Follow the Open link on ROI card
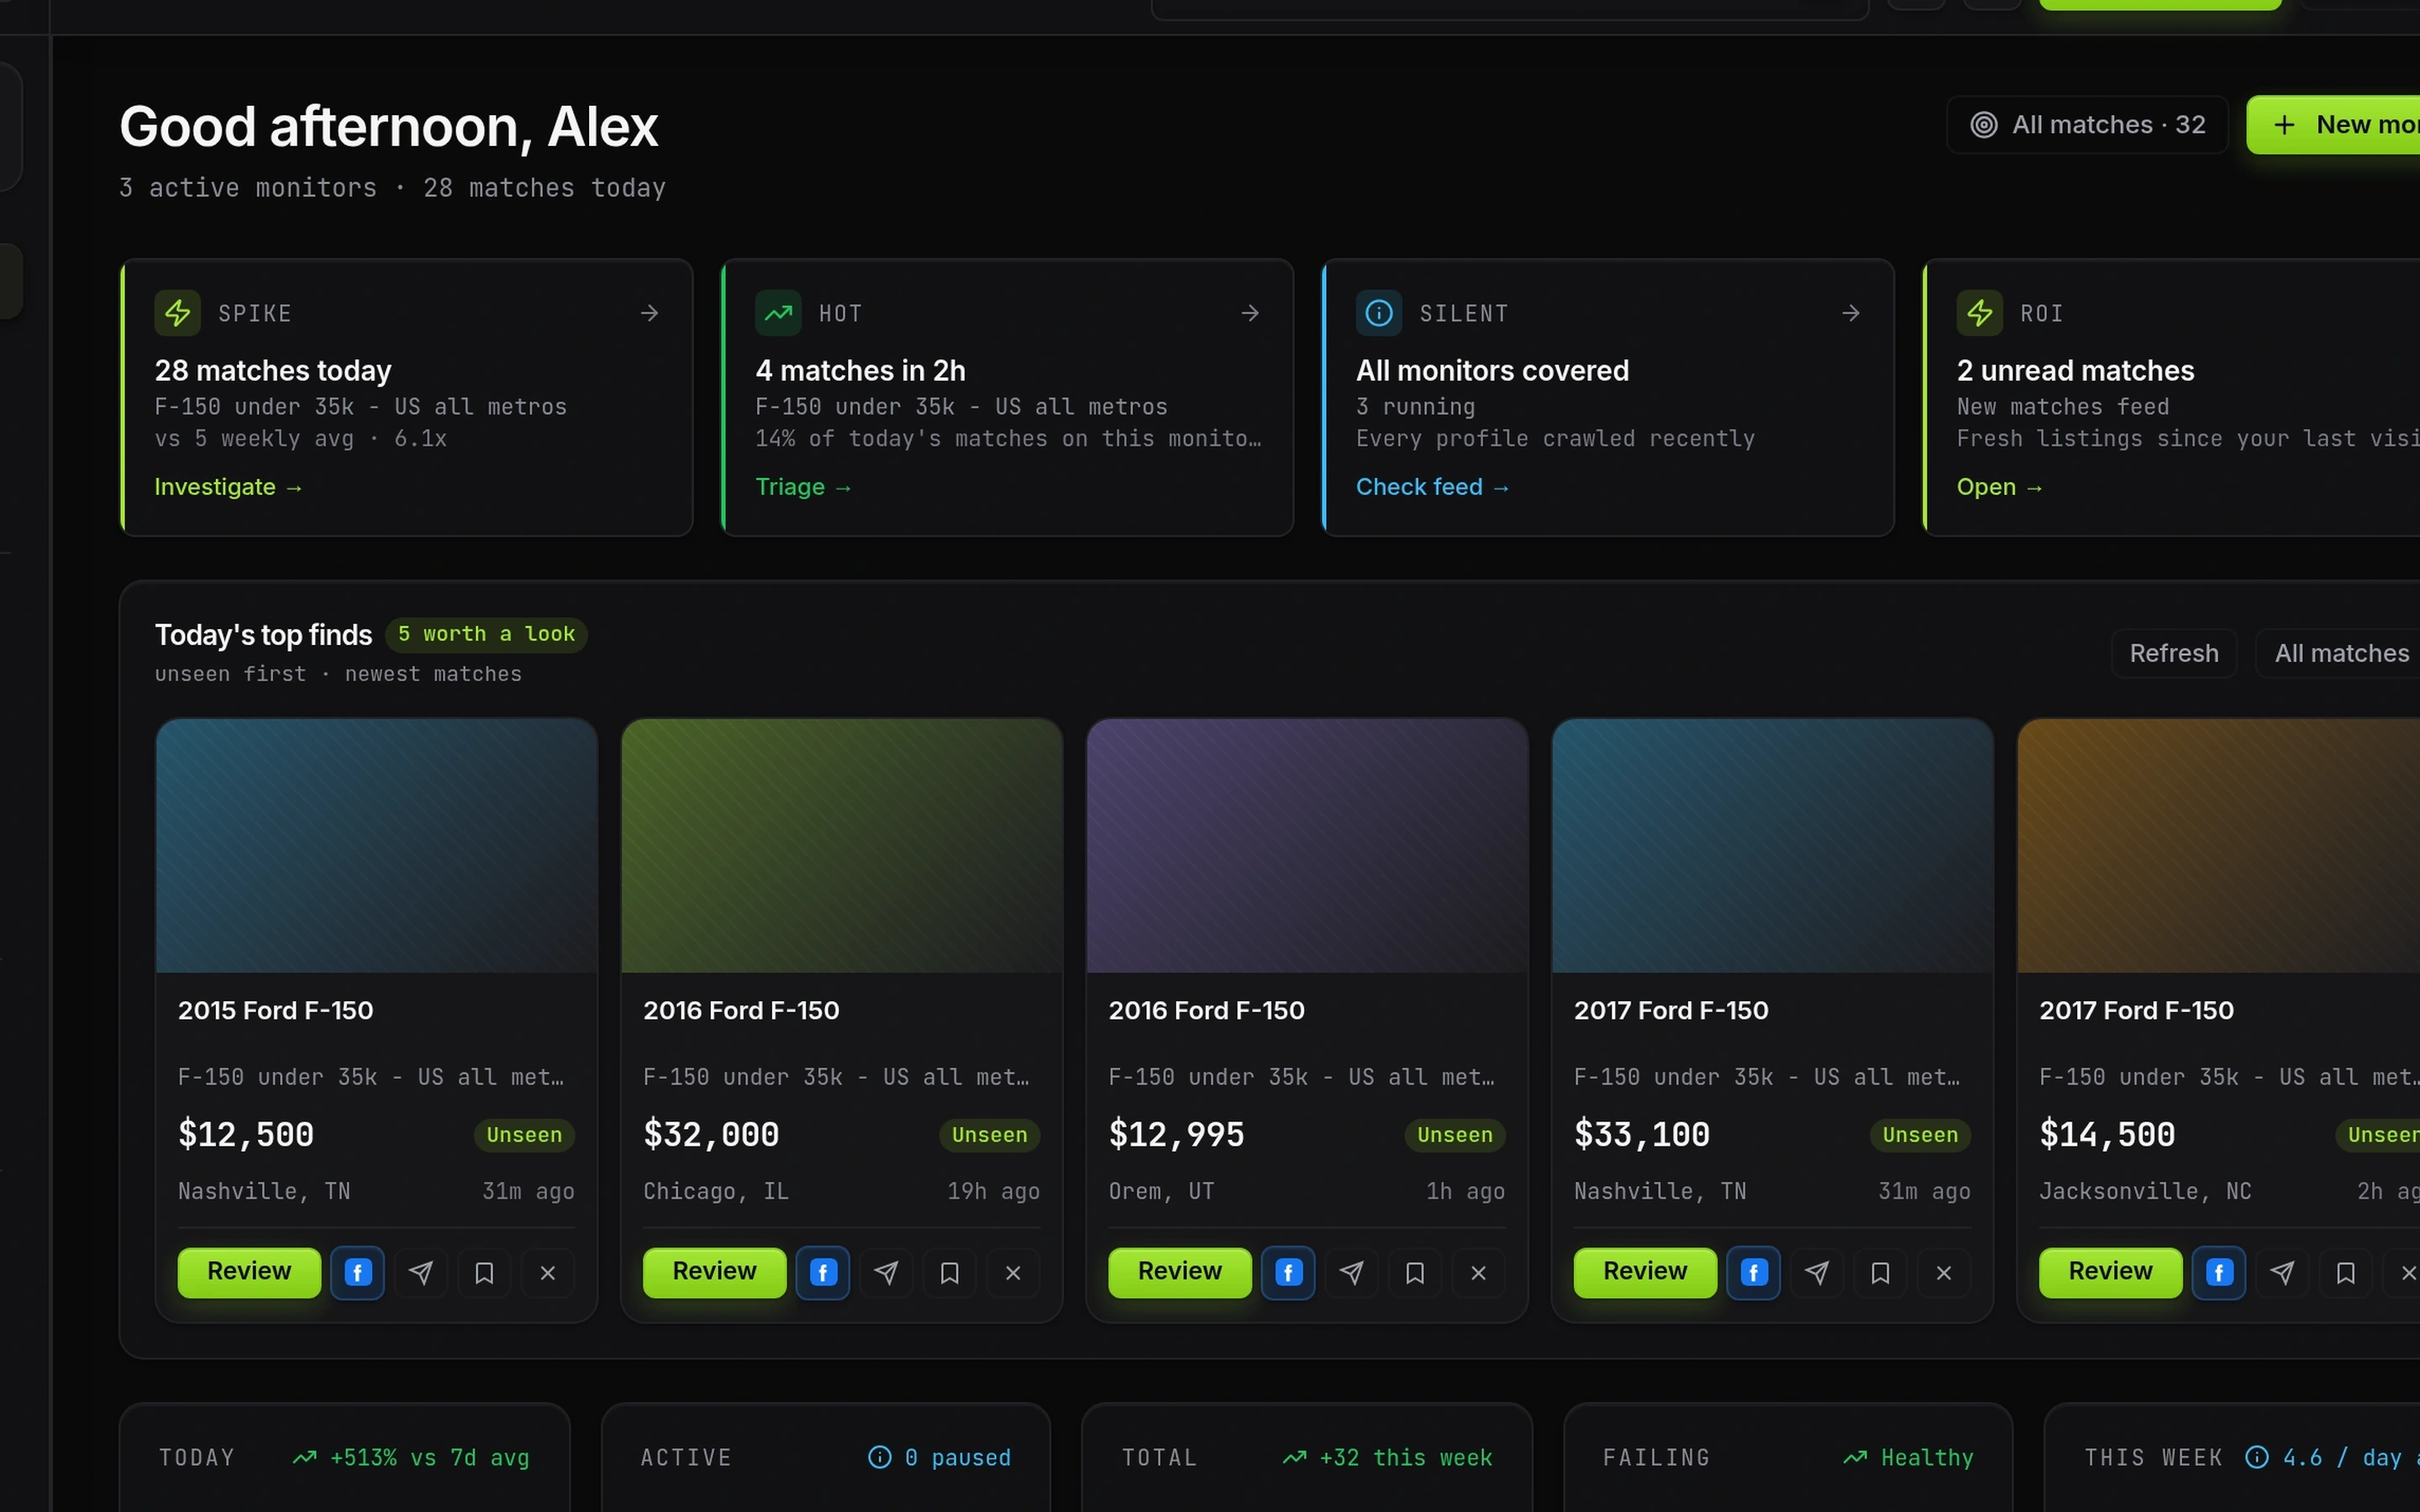This screenshot has width=2420, height=1512. (1999, 487)
